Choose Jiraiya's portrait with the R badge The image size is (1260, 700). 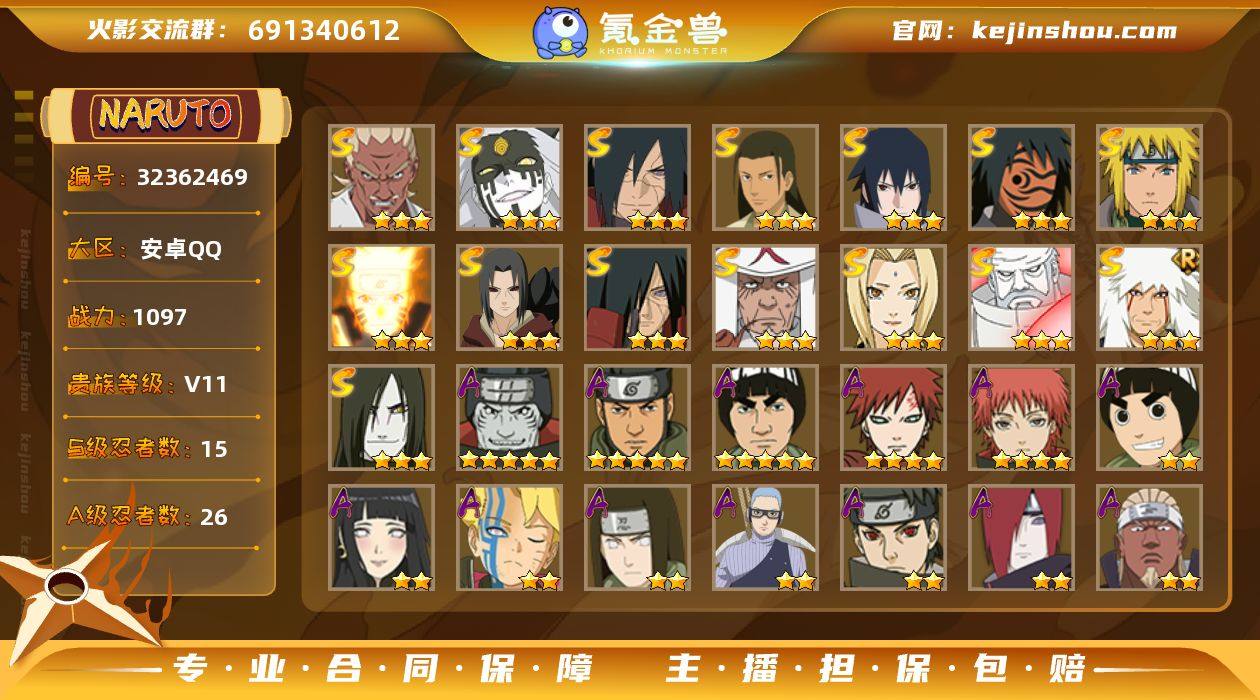click(x=1149, y=297)
